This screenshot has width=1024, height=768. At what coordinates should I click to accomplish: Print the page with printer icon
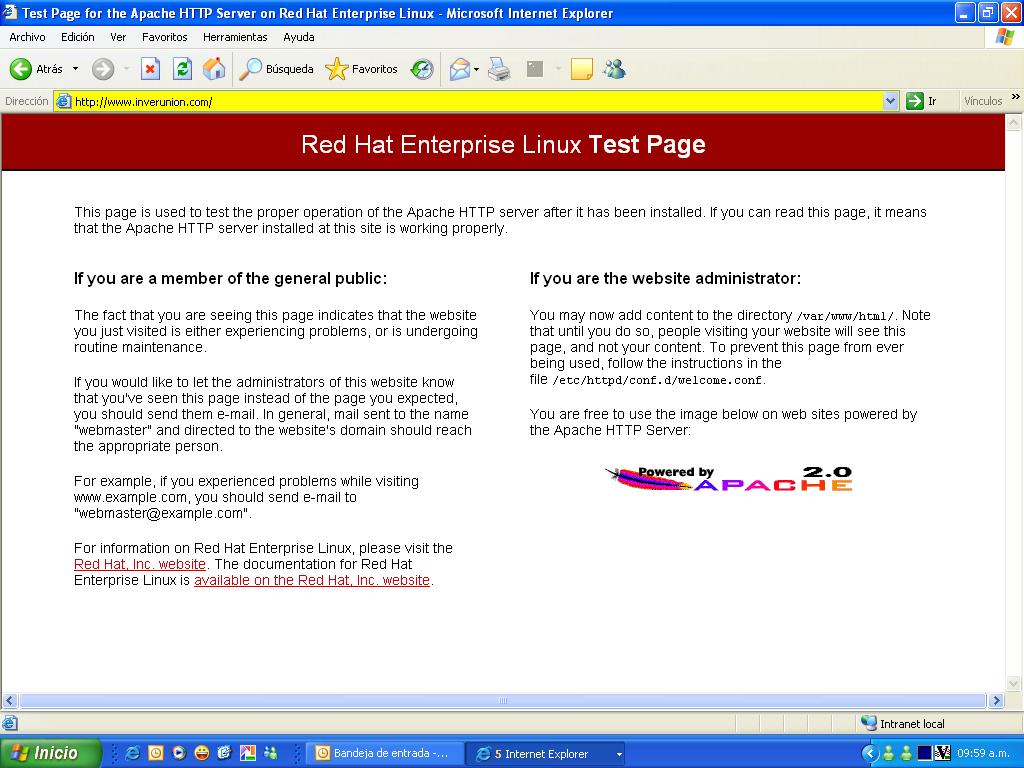coord(499,69)
